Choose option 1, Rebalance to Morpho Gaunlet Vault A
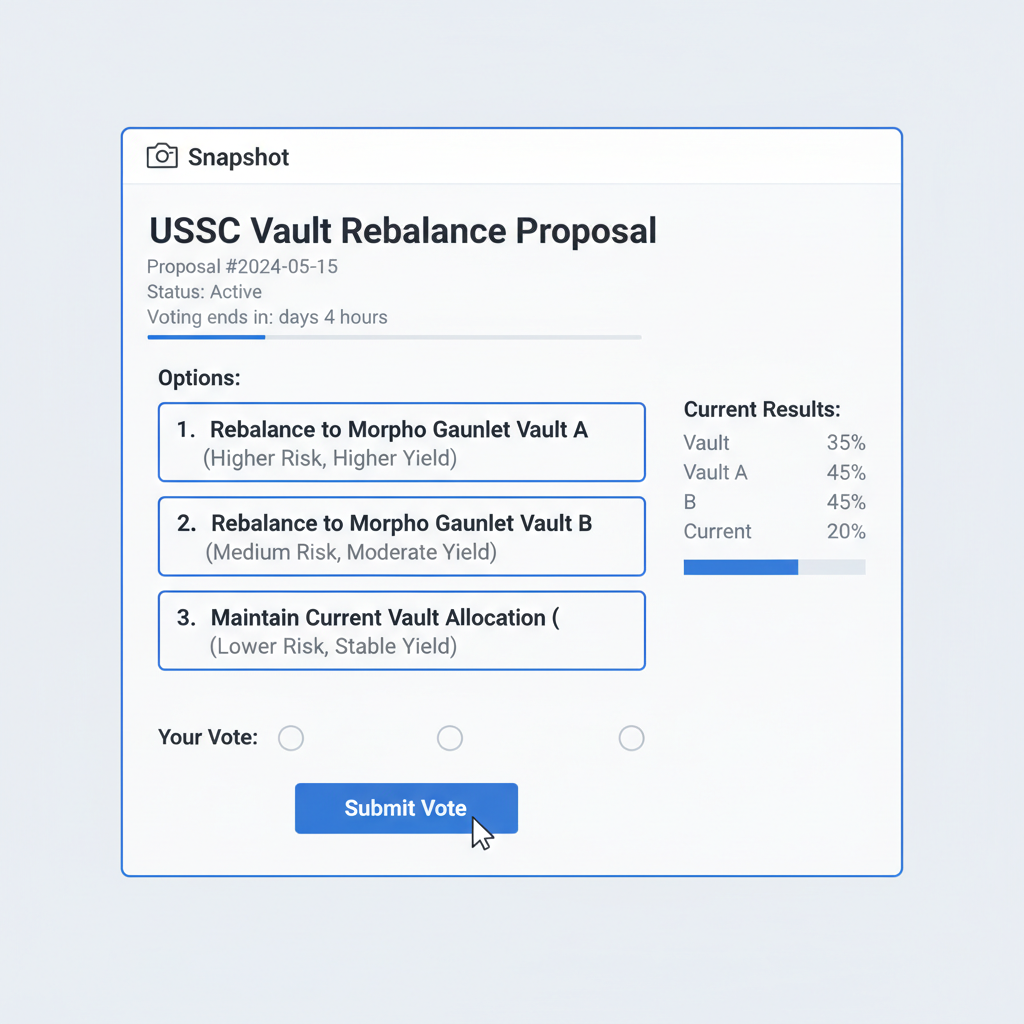The image size is (1024, 1024). pyautogui.click(x=401, y=442)
